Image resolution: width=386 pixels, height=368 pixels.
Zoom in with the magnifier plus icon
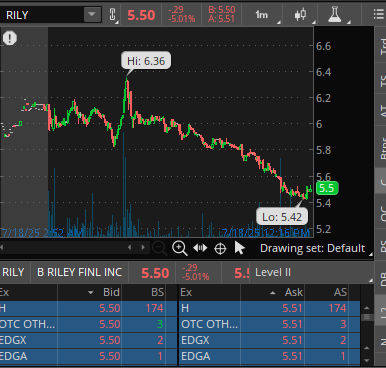(x=179, y=248)
